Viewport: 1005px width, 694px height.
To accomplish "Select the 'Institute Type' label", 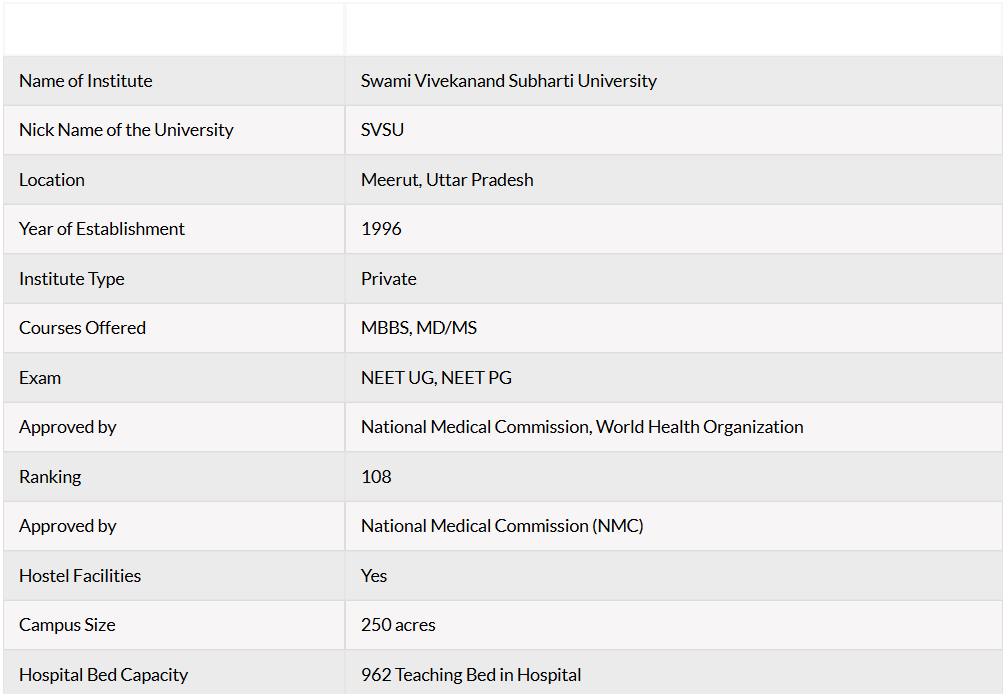I will 72,279.
